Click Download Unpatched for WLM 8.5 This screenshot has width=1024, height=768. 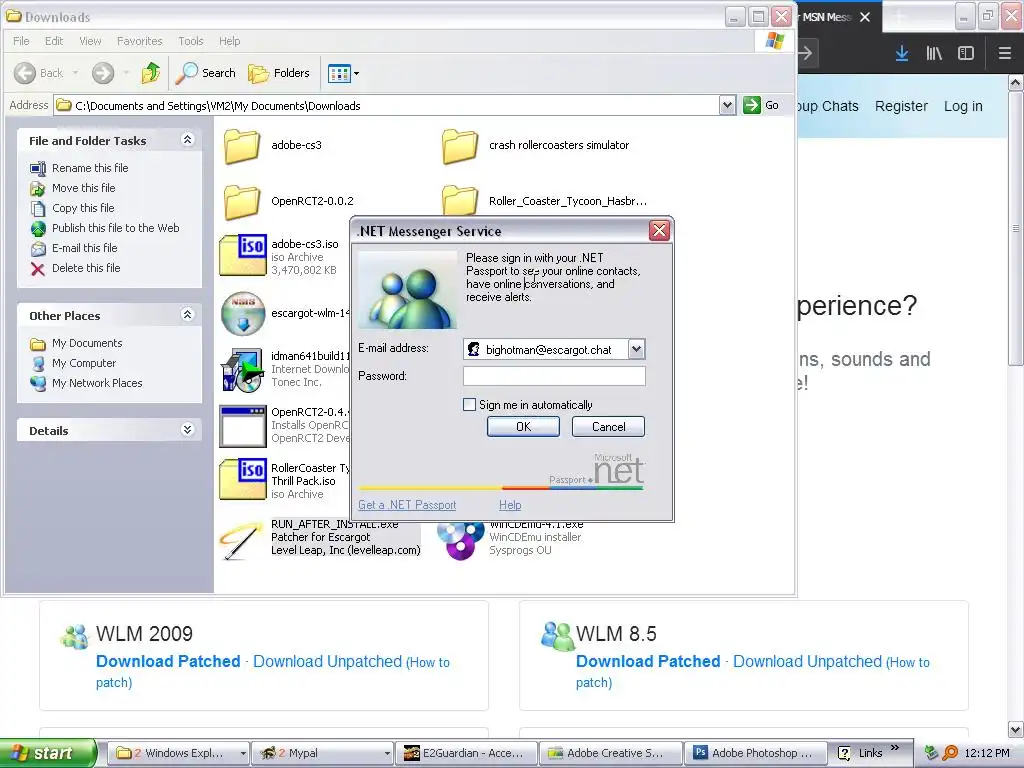(807, 662)
